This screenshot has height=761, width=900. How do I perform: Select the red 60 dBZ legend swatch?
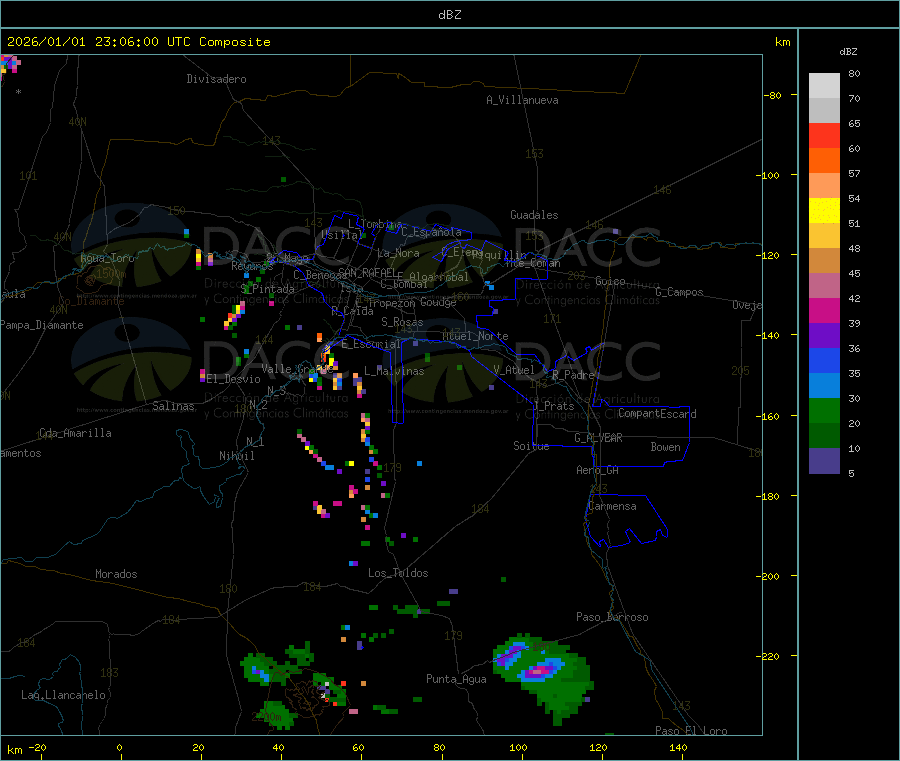point(824,135)
